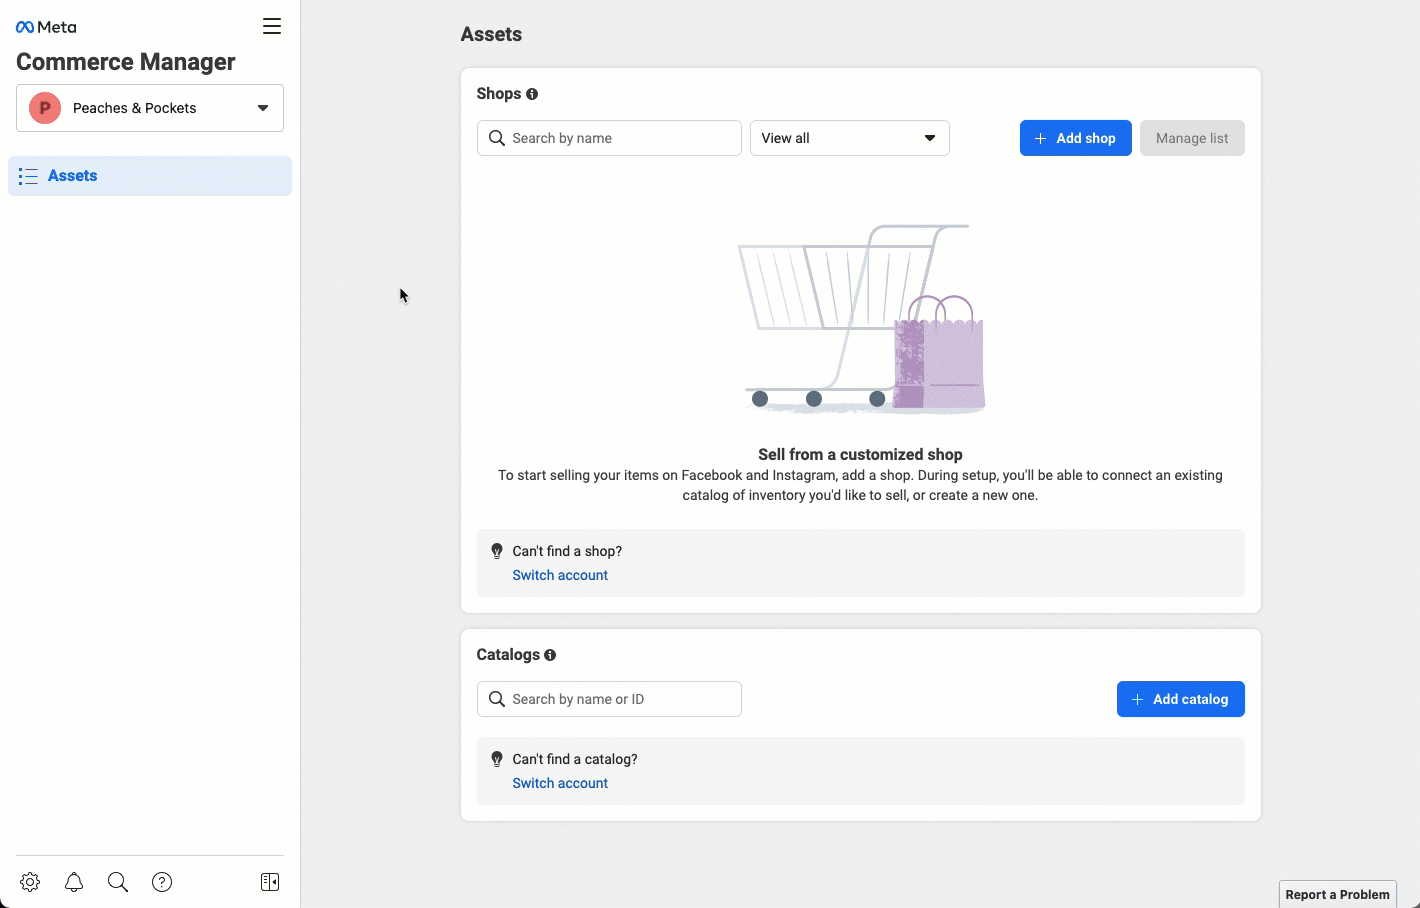This screenshot has width=1420, height=908.
Task: Select Assets in the sidebar
Action: coord(150,176)
